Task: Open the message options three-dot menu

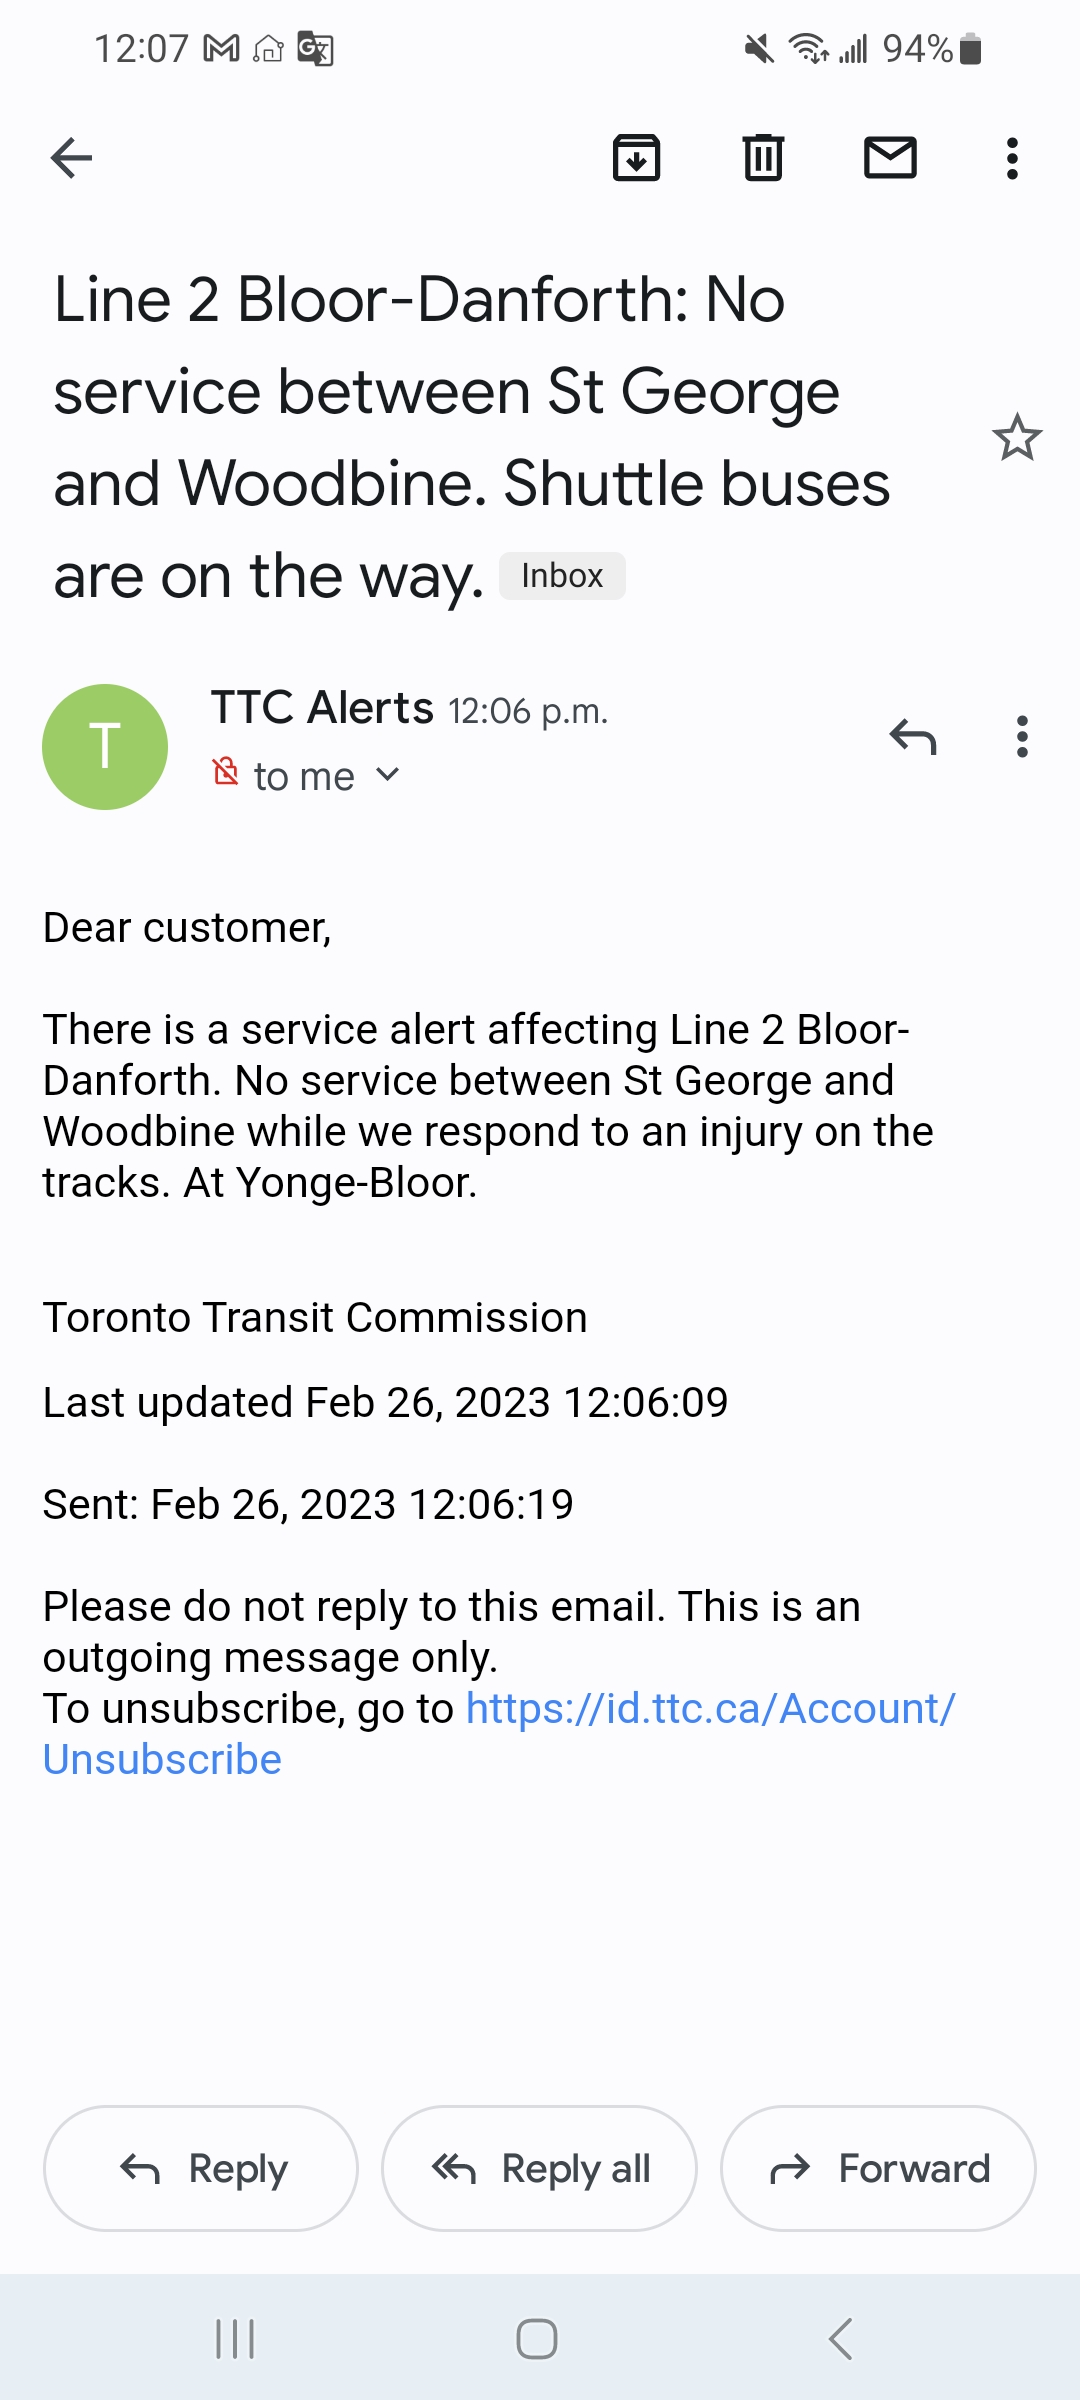Action: click(1021, 737)
